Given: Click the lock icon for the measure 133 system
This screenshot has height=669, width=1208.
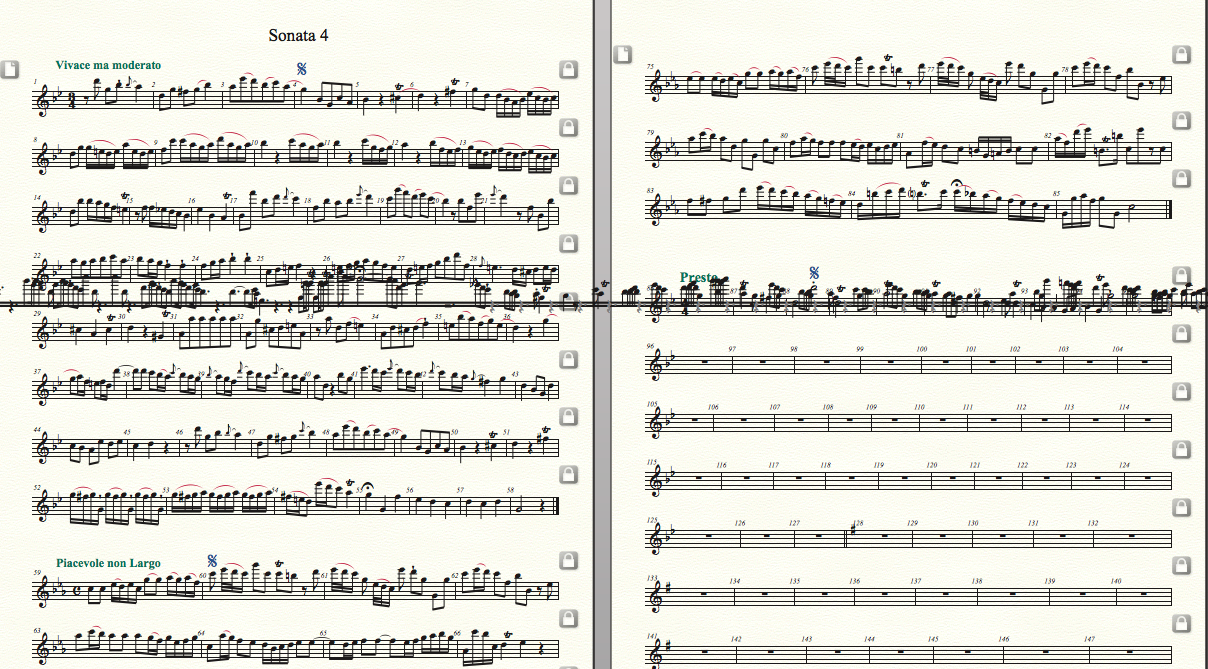Looking at the screenshot, I should 1180,567.
